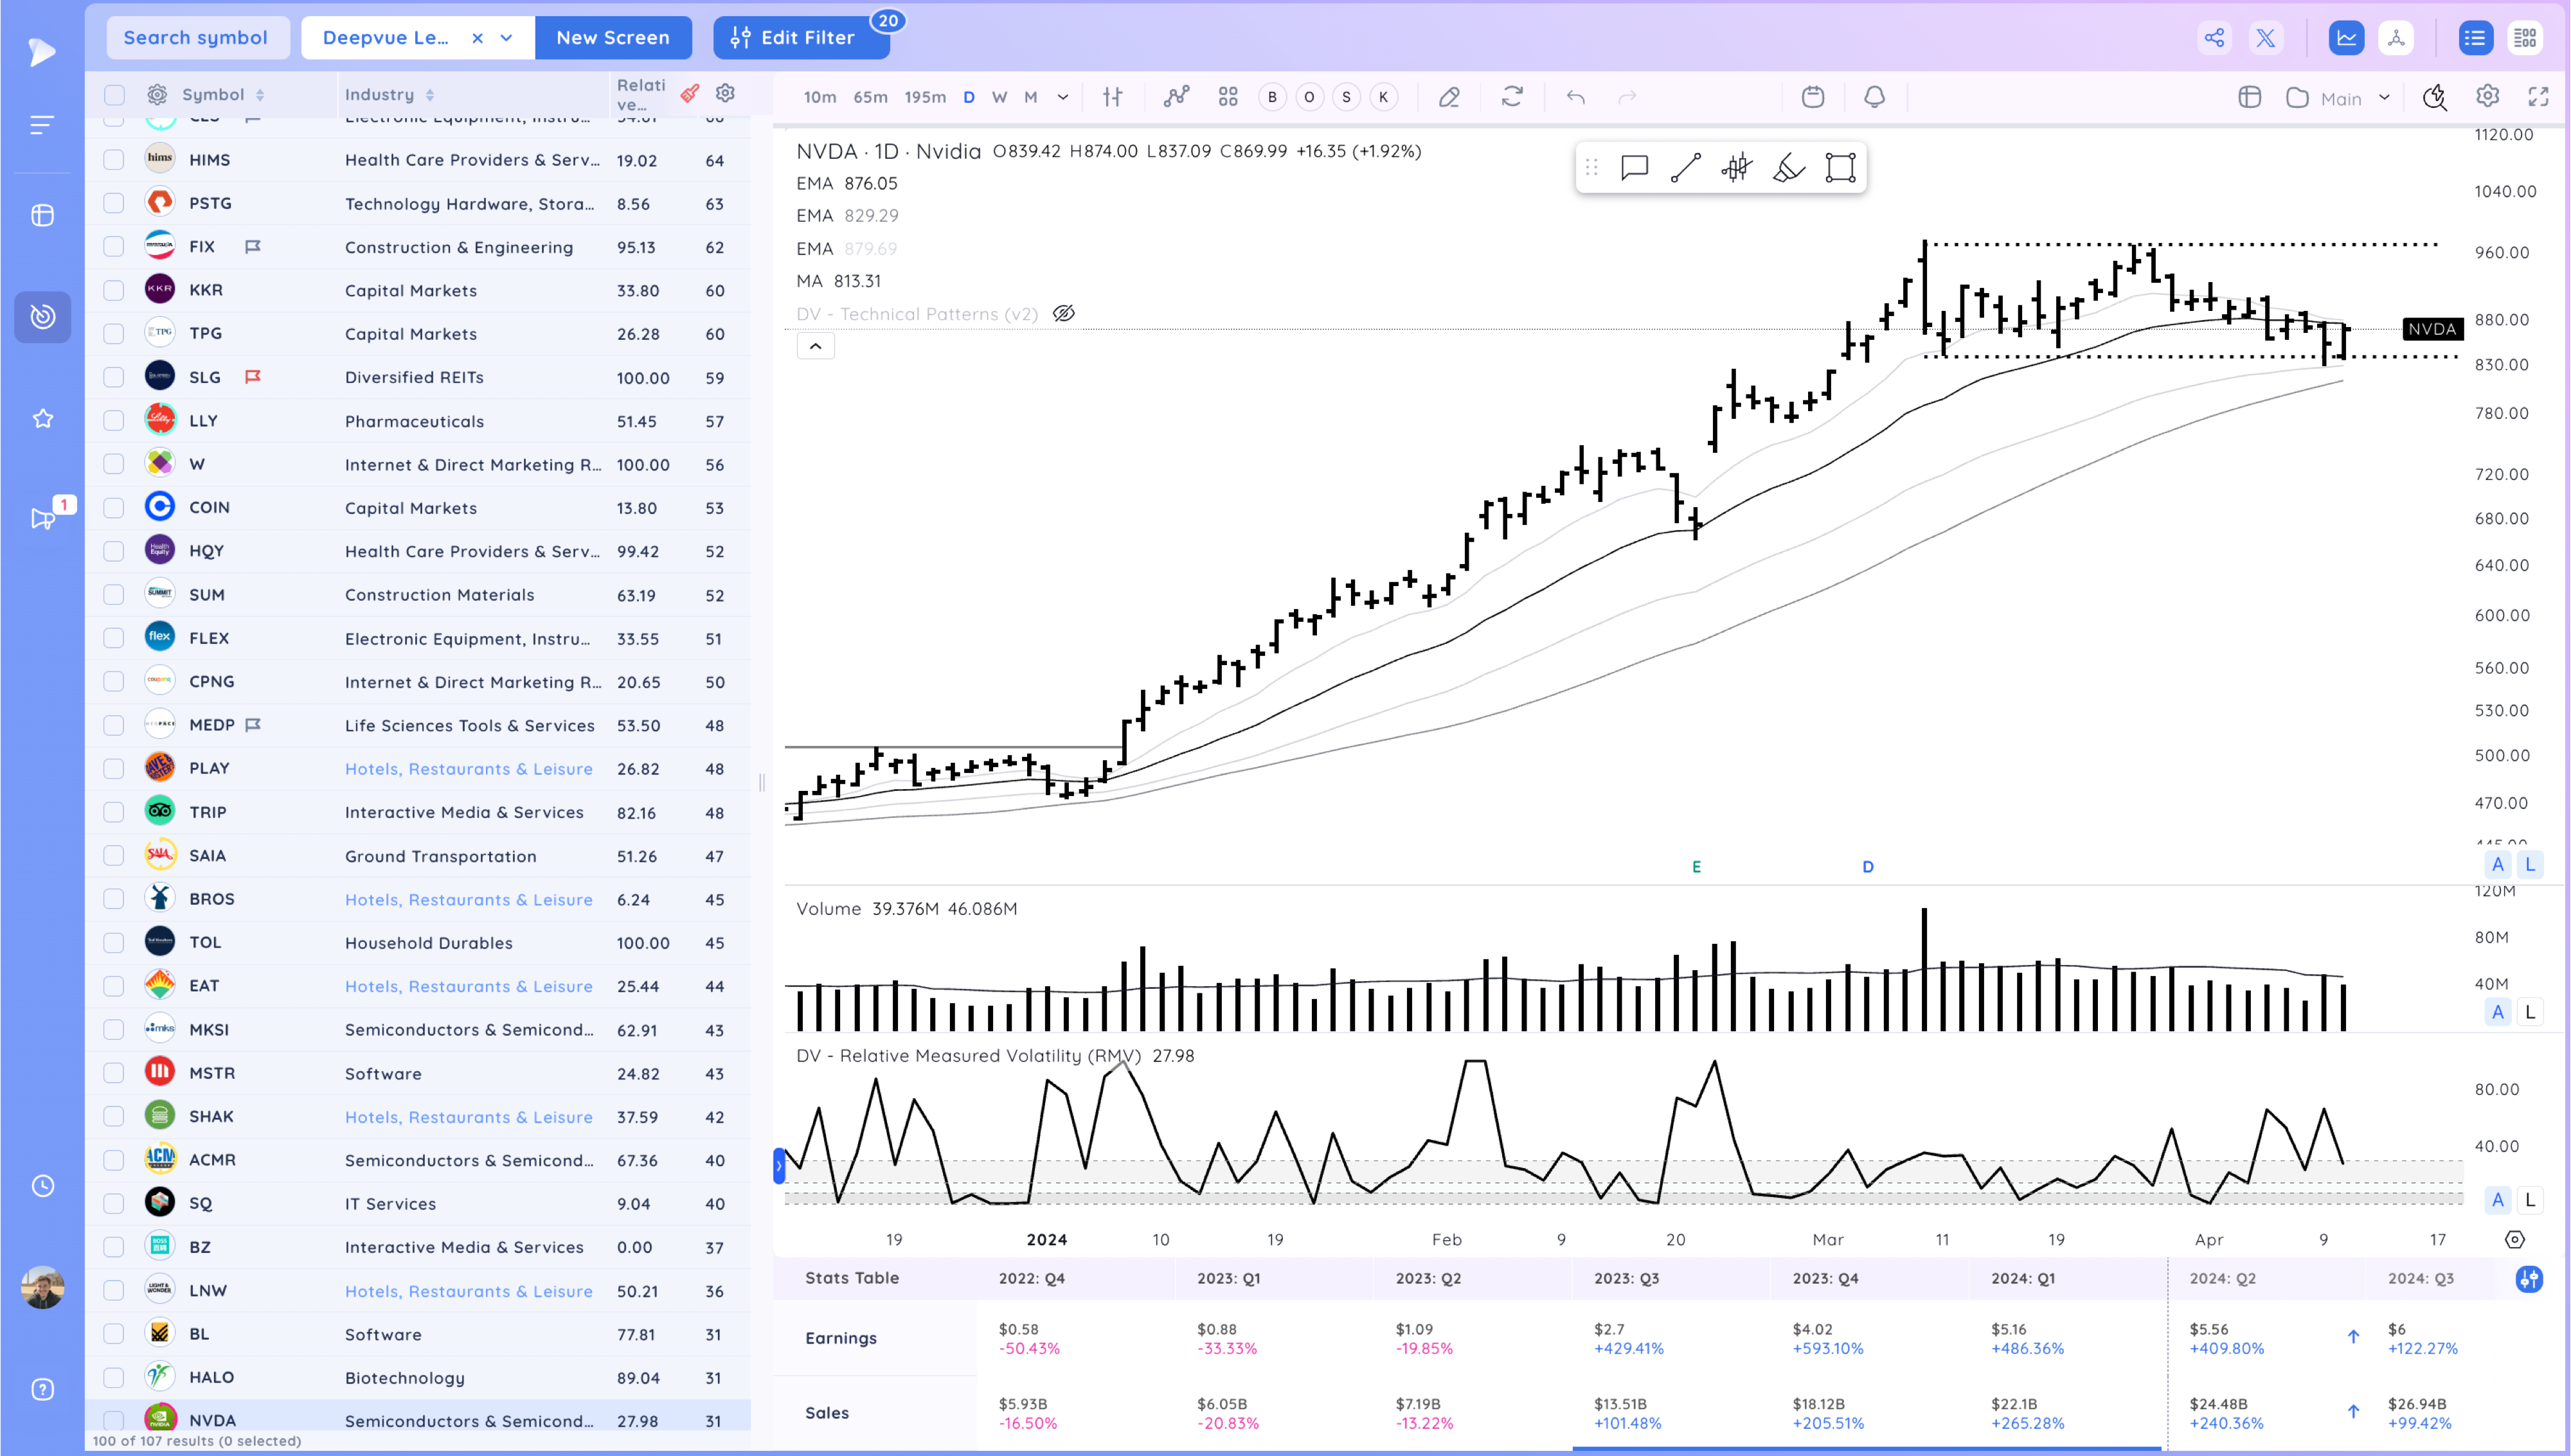This screenshot has width=2571, height=1456.
Task: Open the calendar date icon
Action: point(1812,97)
